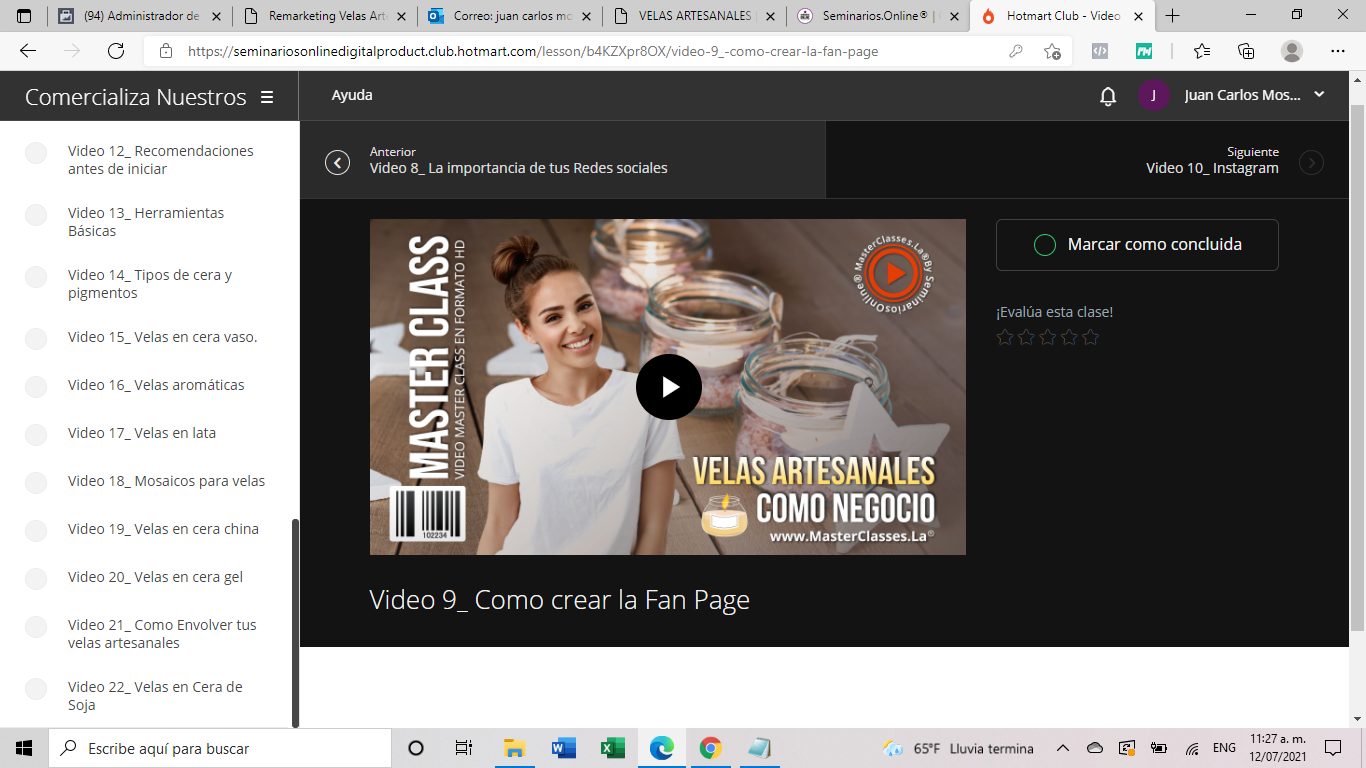1366x768 pixels.
Task: Open the Favorites list icon
Action: [x=1202, y=51]
